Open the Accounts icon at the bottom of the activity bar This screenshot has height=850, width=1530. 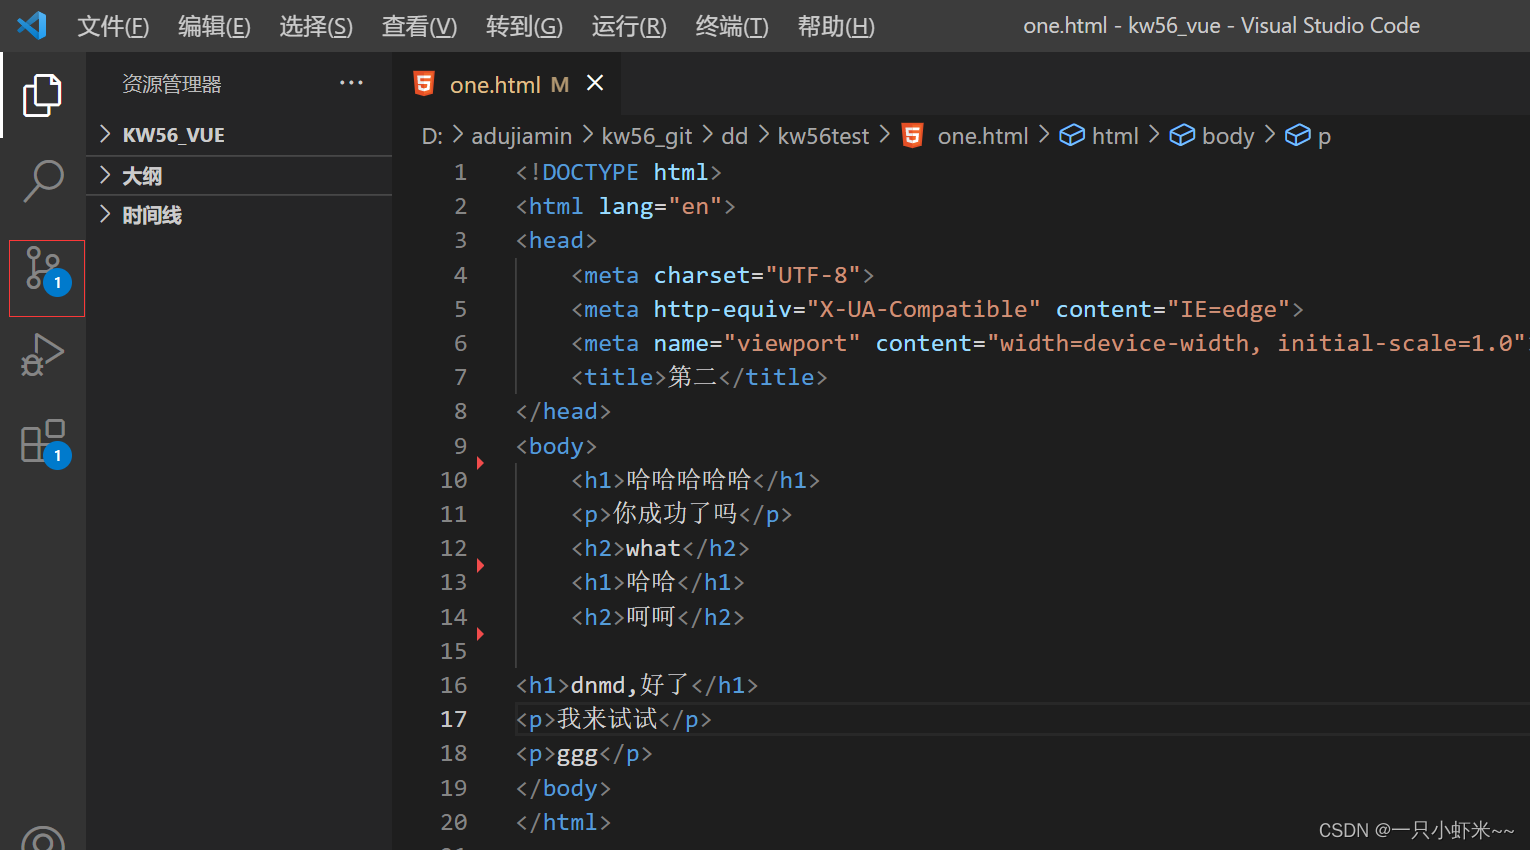tap(42, 840)
